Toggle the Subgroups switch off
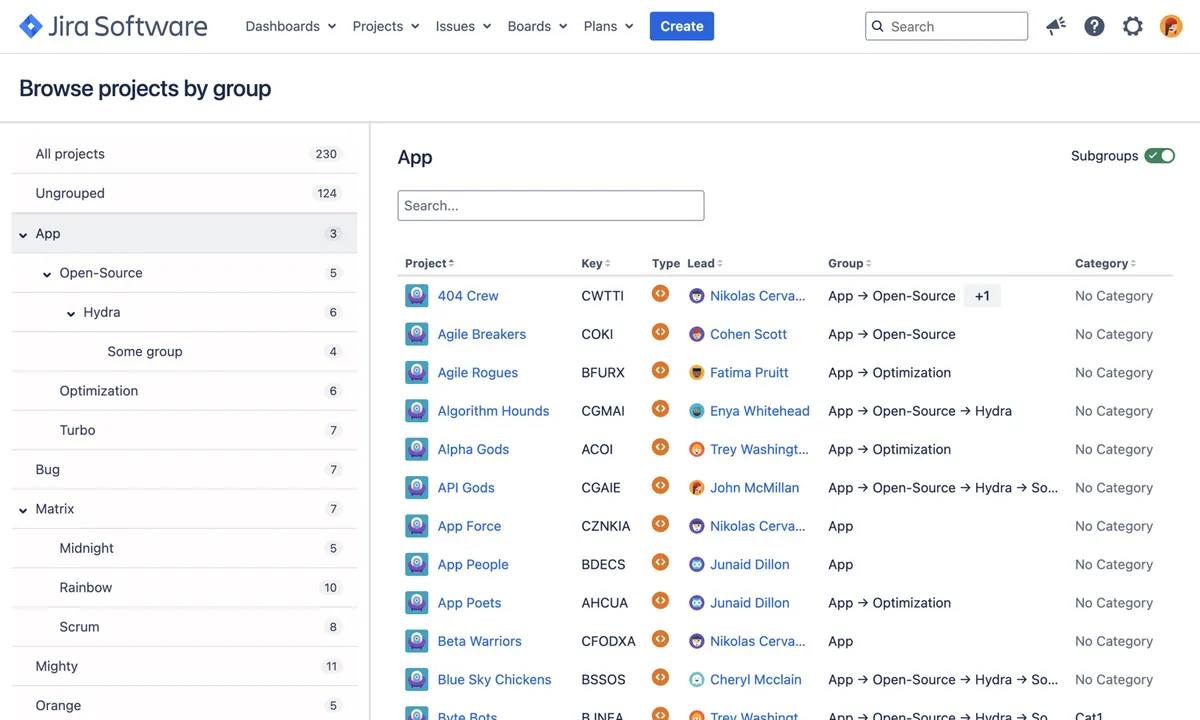Screen dimensions: 1200x720 tap(1160, 156)
